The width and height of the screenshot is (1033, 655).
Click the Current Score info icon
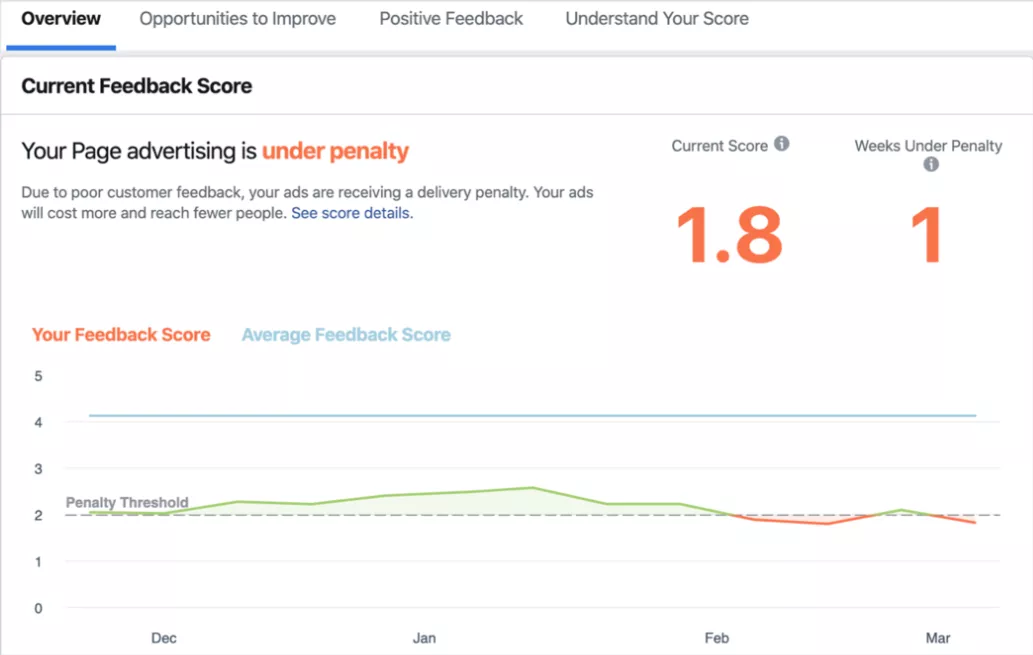click(x=781, y=144)
